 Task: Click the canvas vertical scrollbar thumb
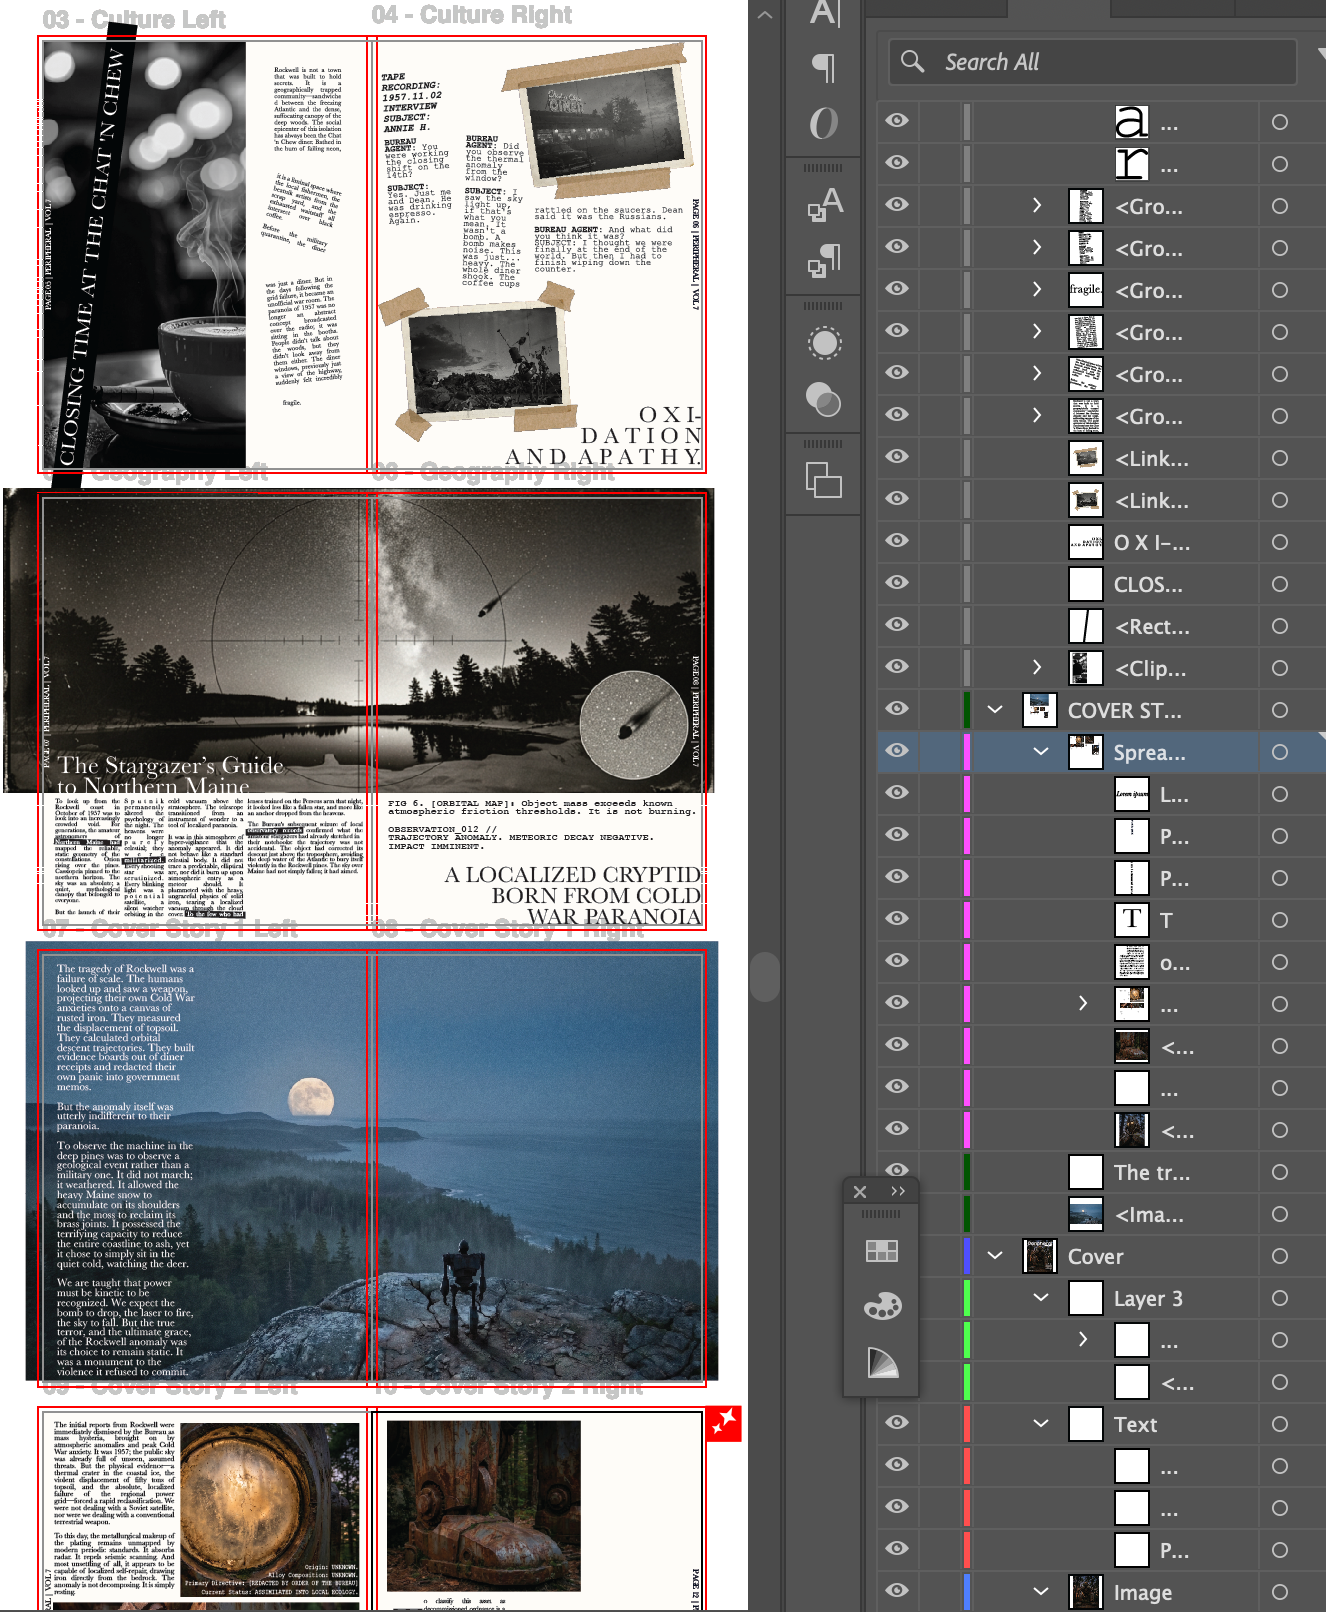[765, 975]
